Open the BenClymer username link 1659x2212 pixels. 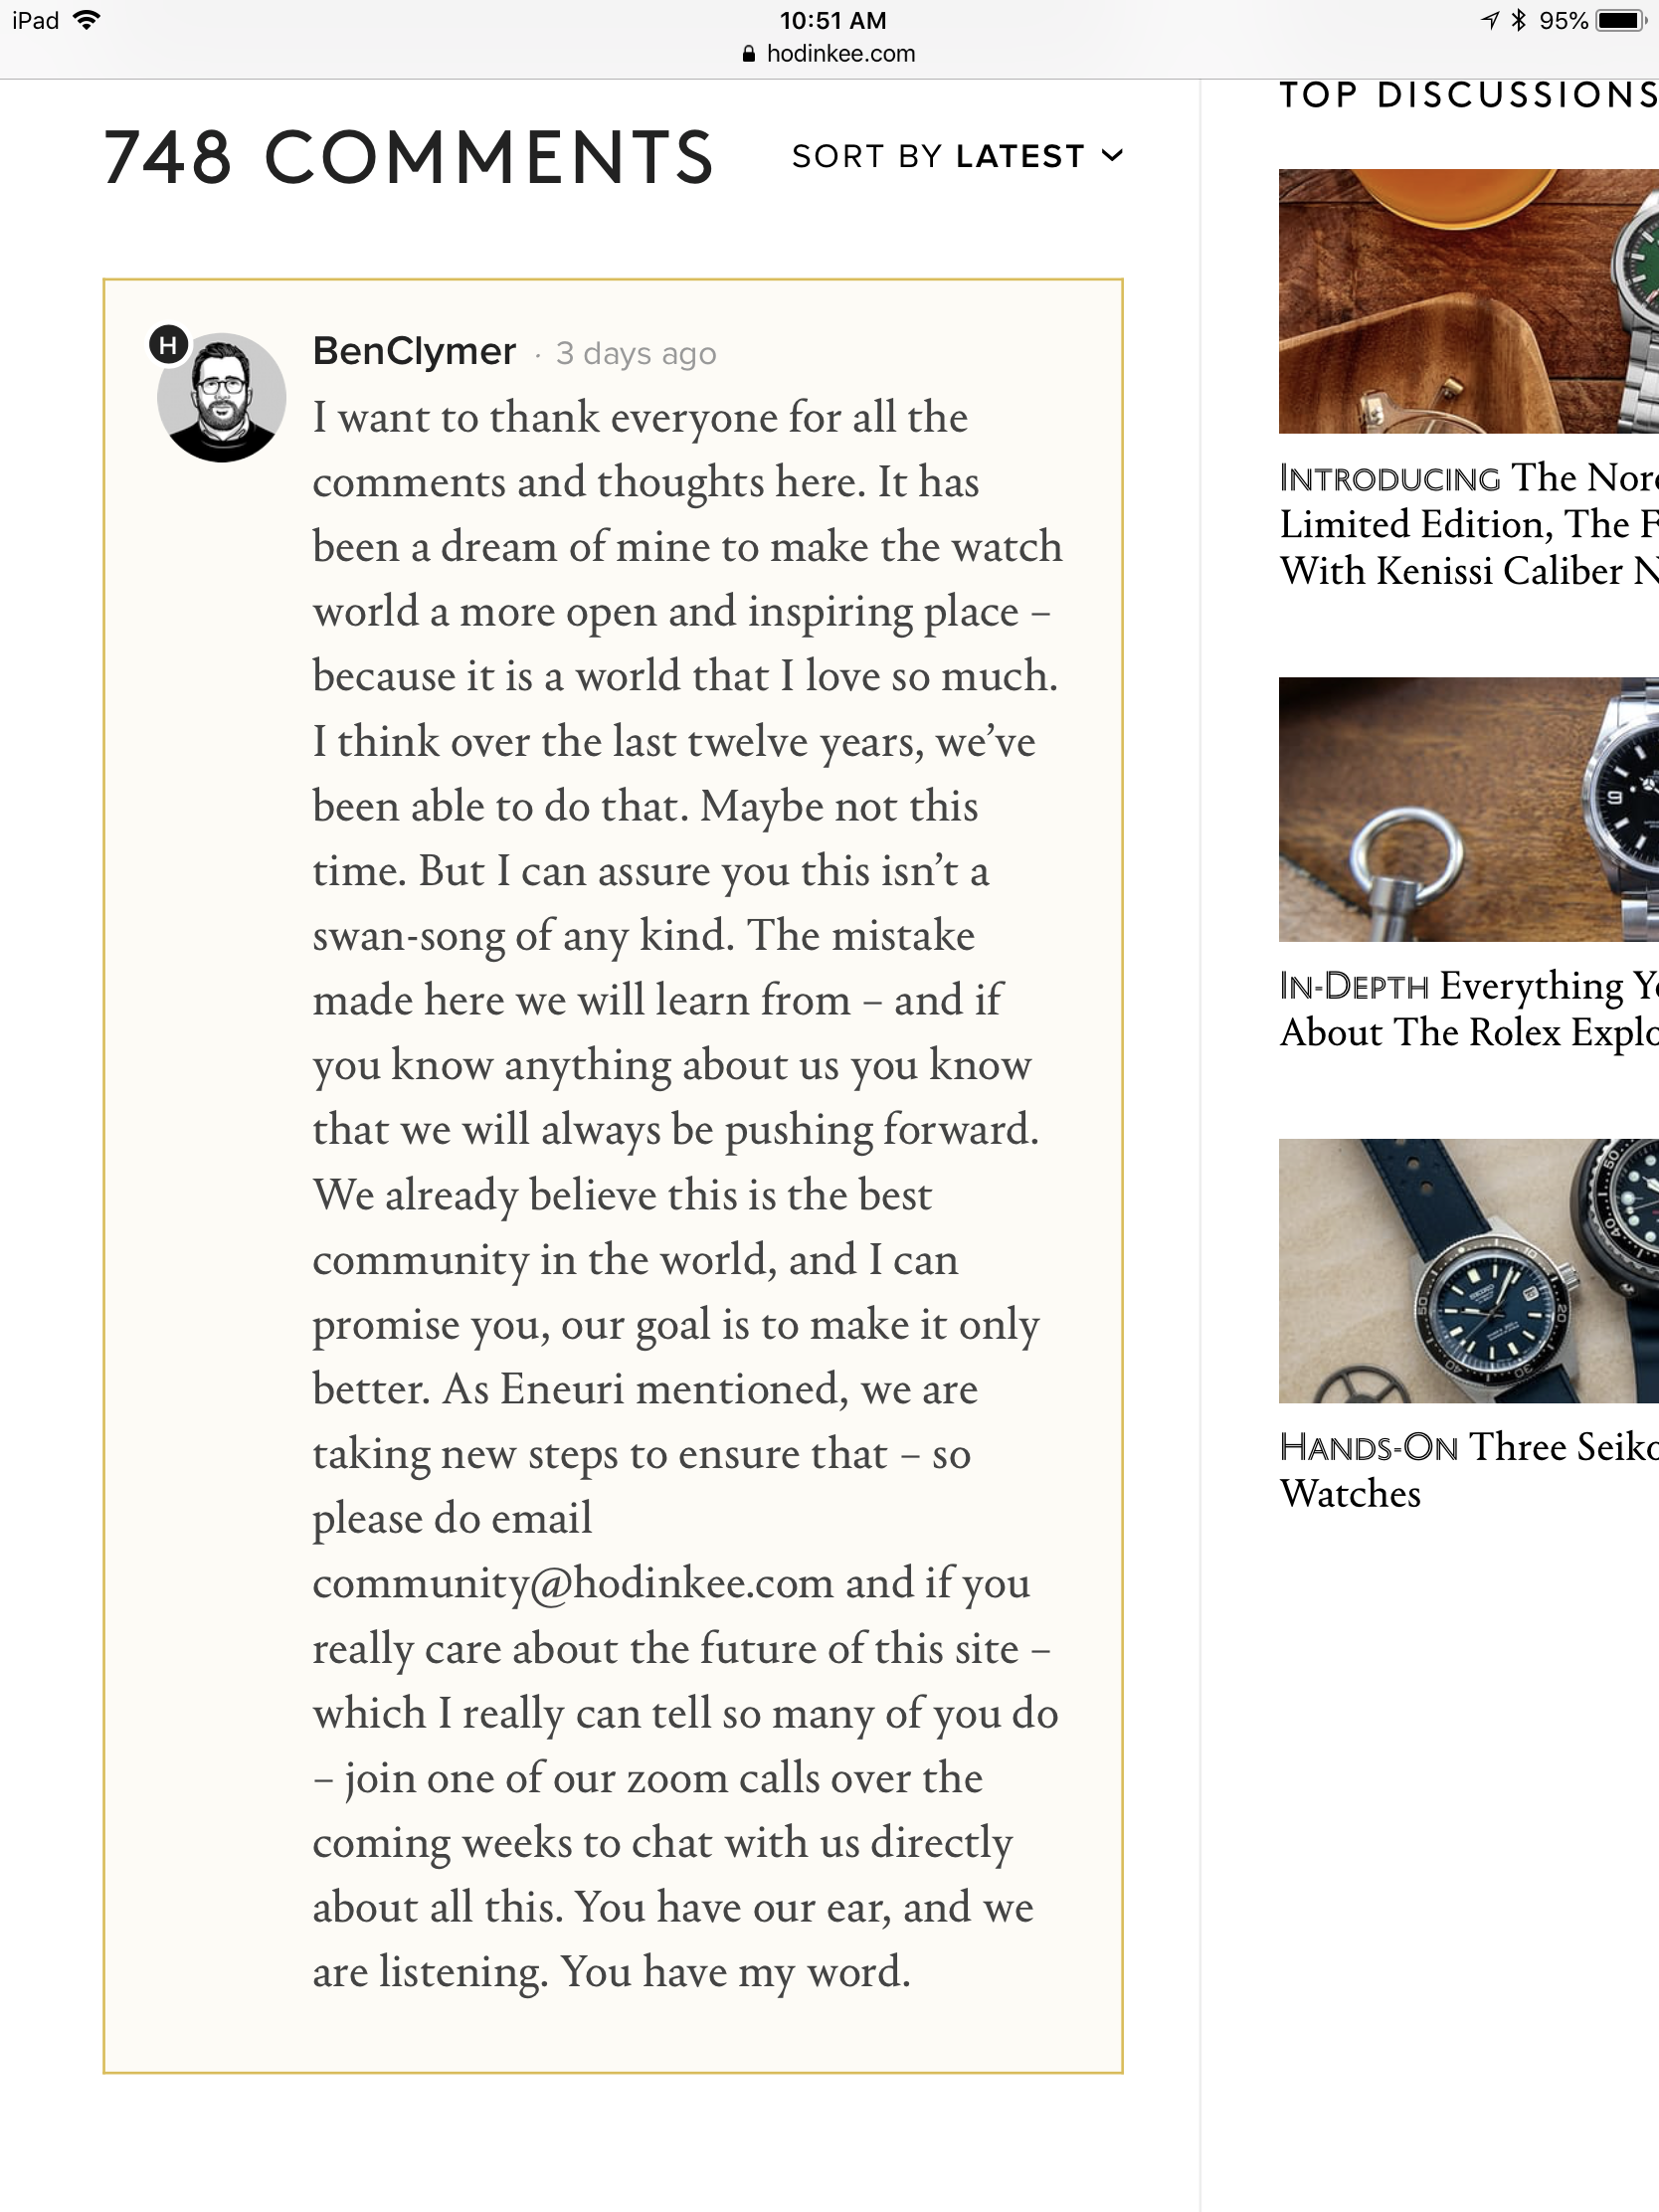tap(414, 352)
